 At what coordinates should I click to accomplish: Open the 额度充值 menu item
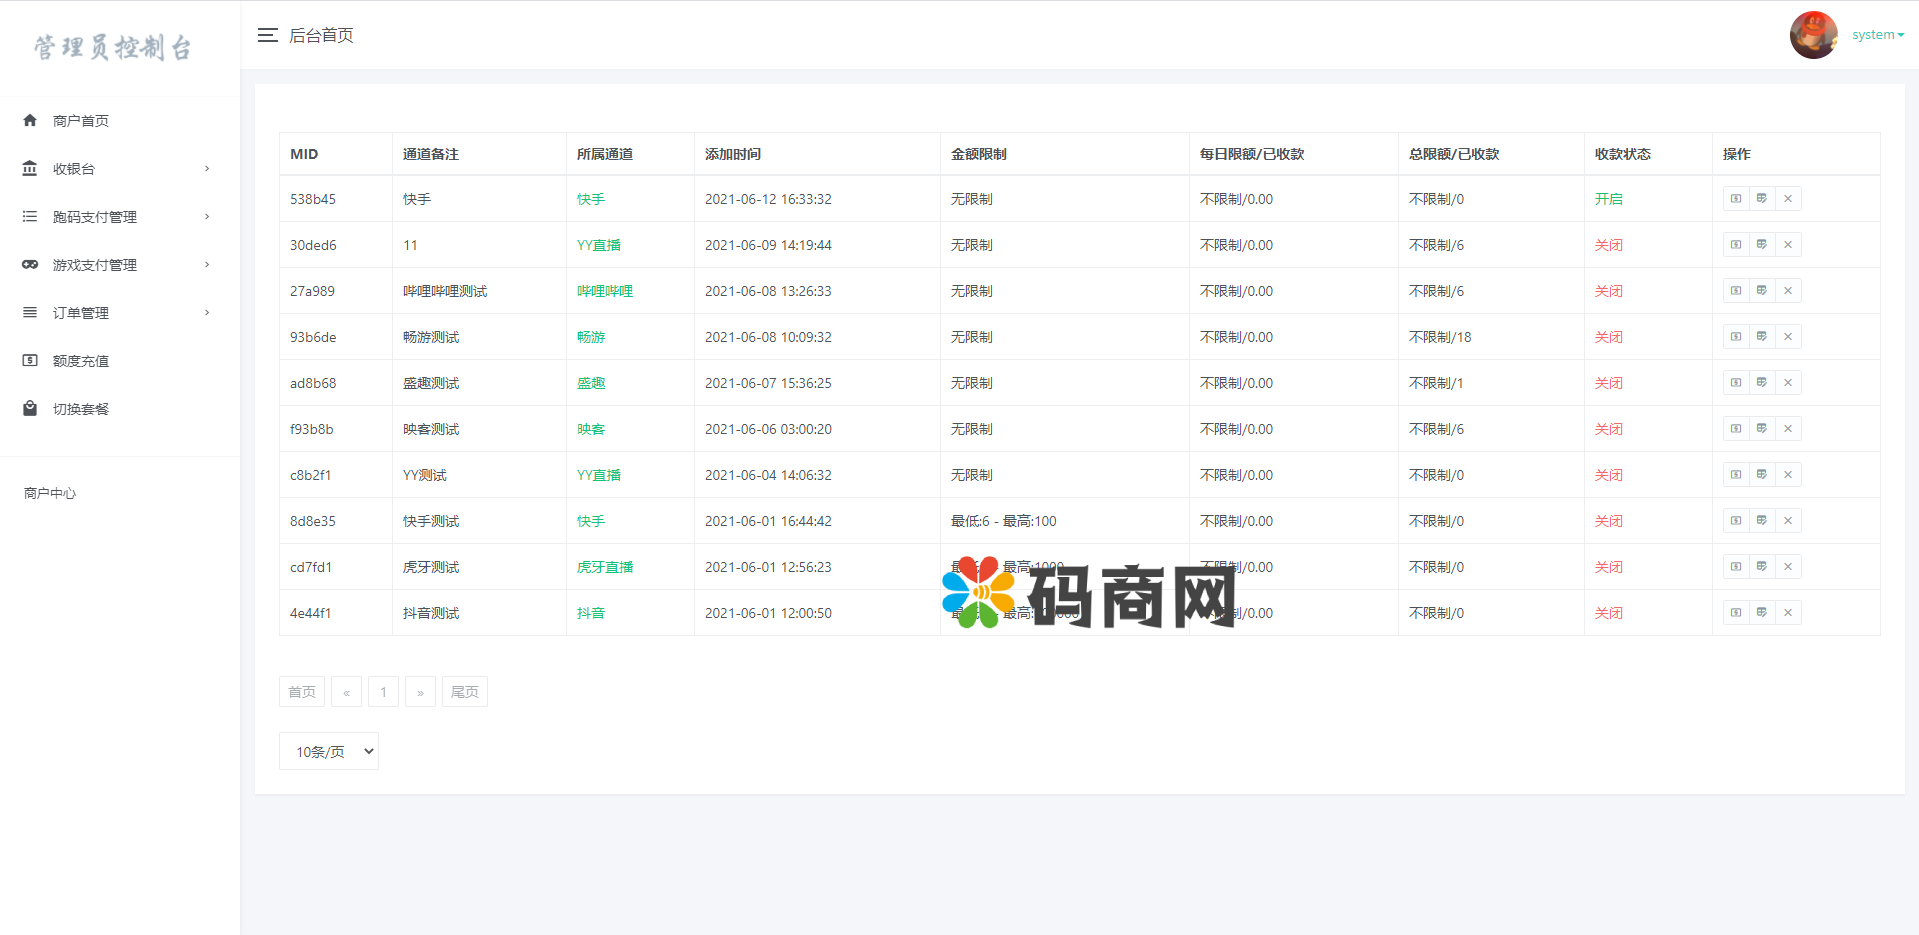81,361
